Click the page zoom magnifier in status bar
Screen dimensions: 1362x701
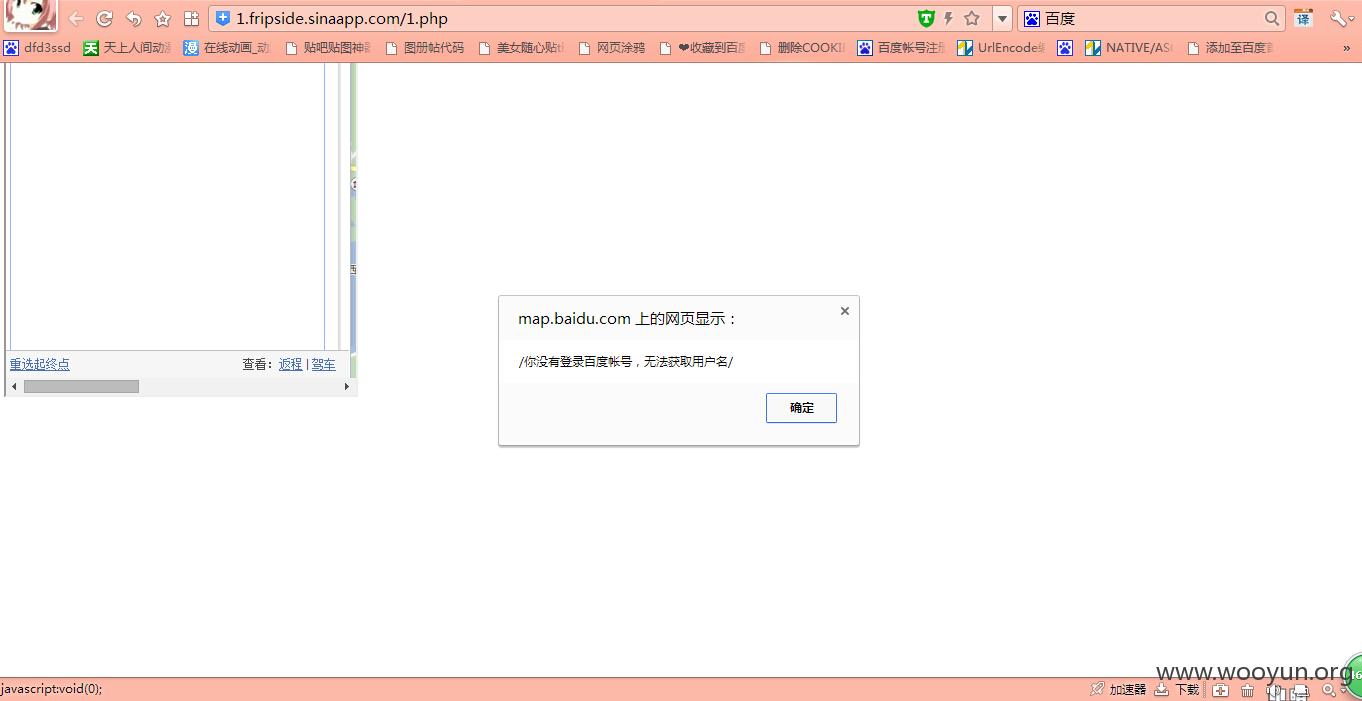(x=1329, y=690)
